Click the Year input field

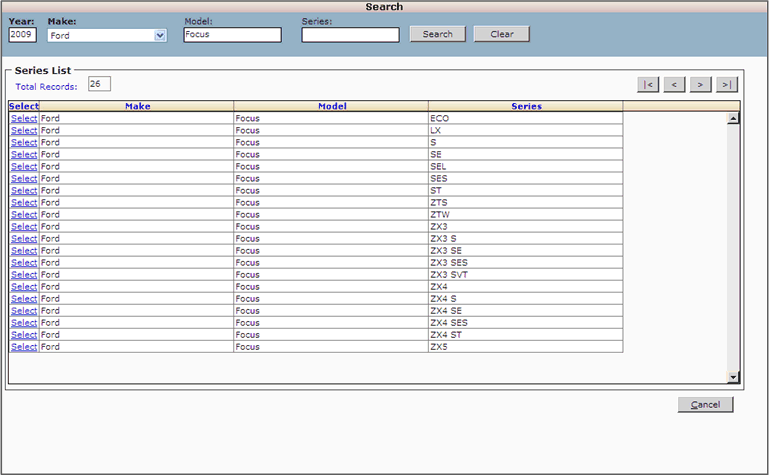[23, 34]
